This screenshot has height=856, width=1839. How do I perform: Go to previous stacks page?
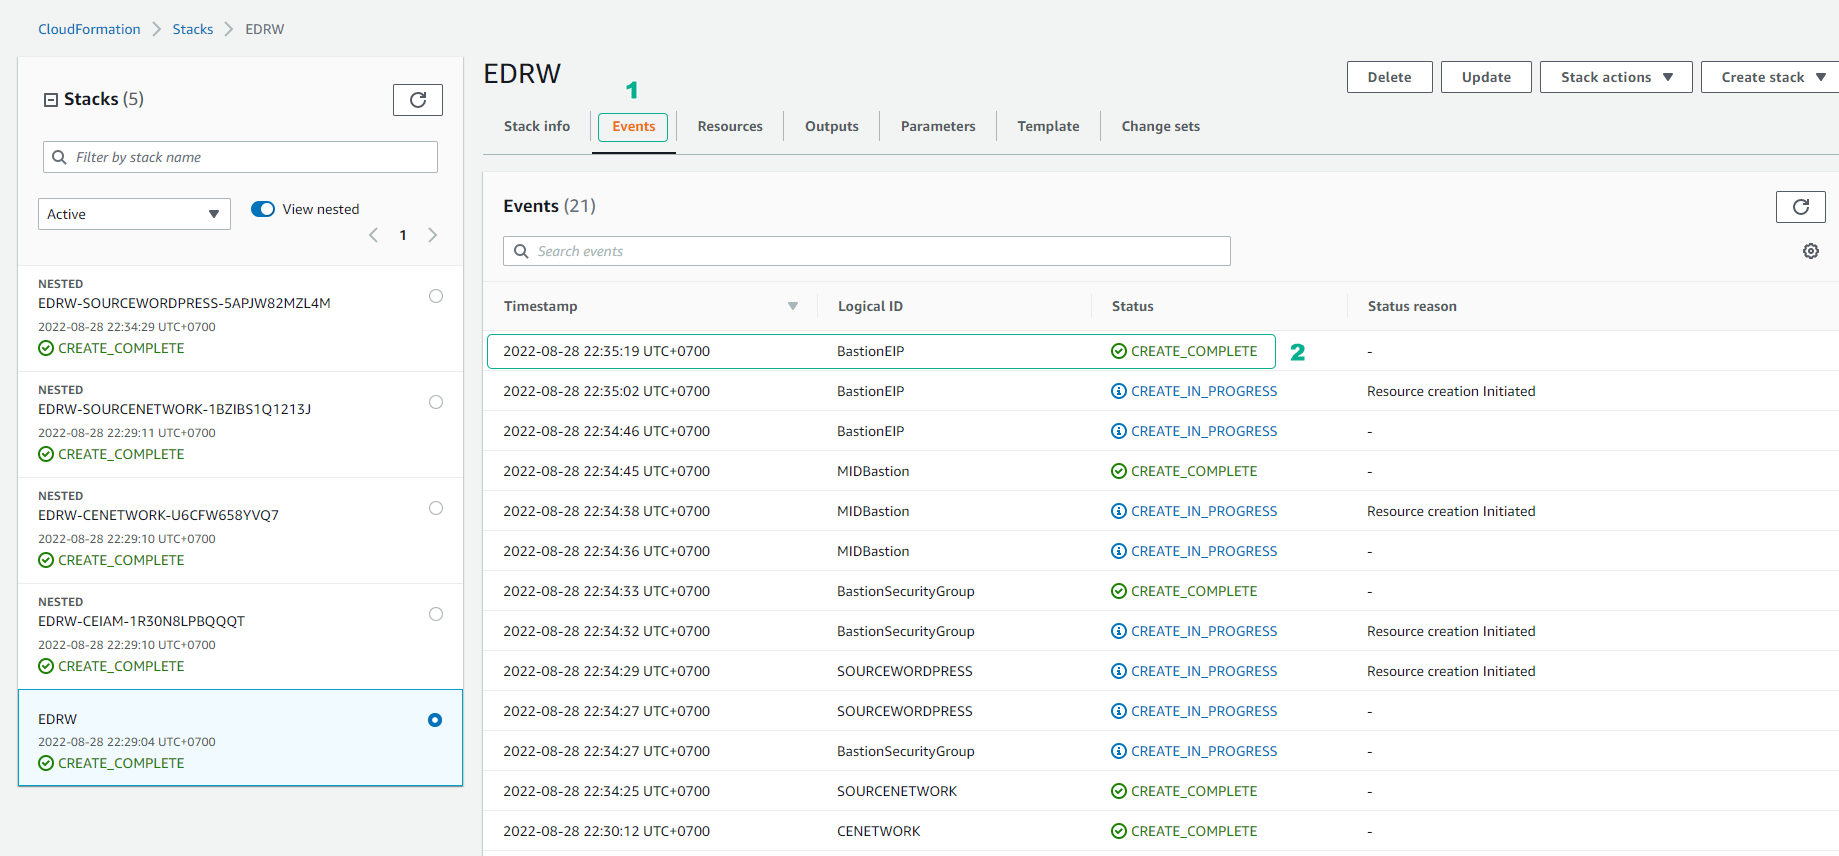[374, 235]
